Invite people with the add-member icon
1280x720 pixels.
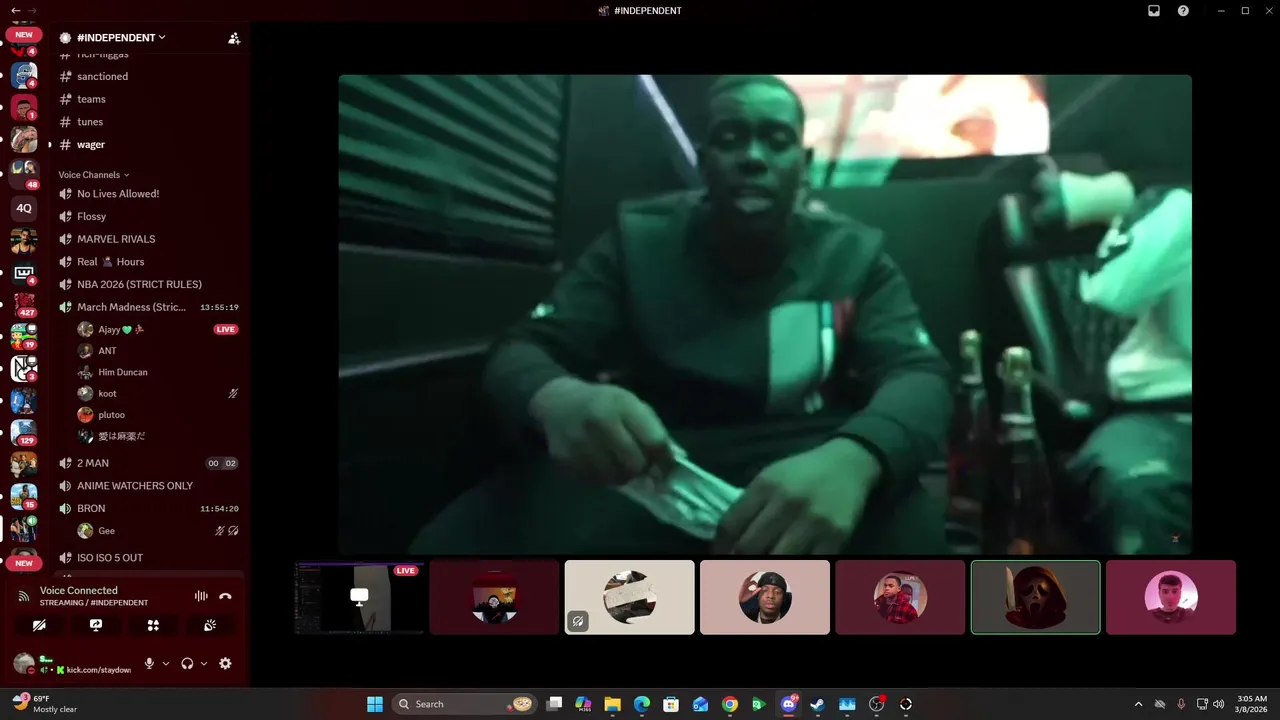(x=234, y=38)
